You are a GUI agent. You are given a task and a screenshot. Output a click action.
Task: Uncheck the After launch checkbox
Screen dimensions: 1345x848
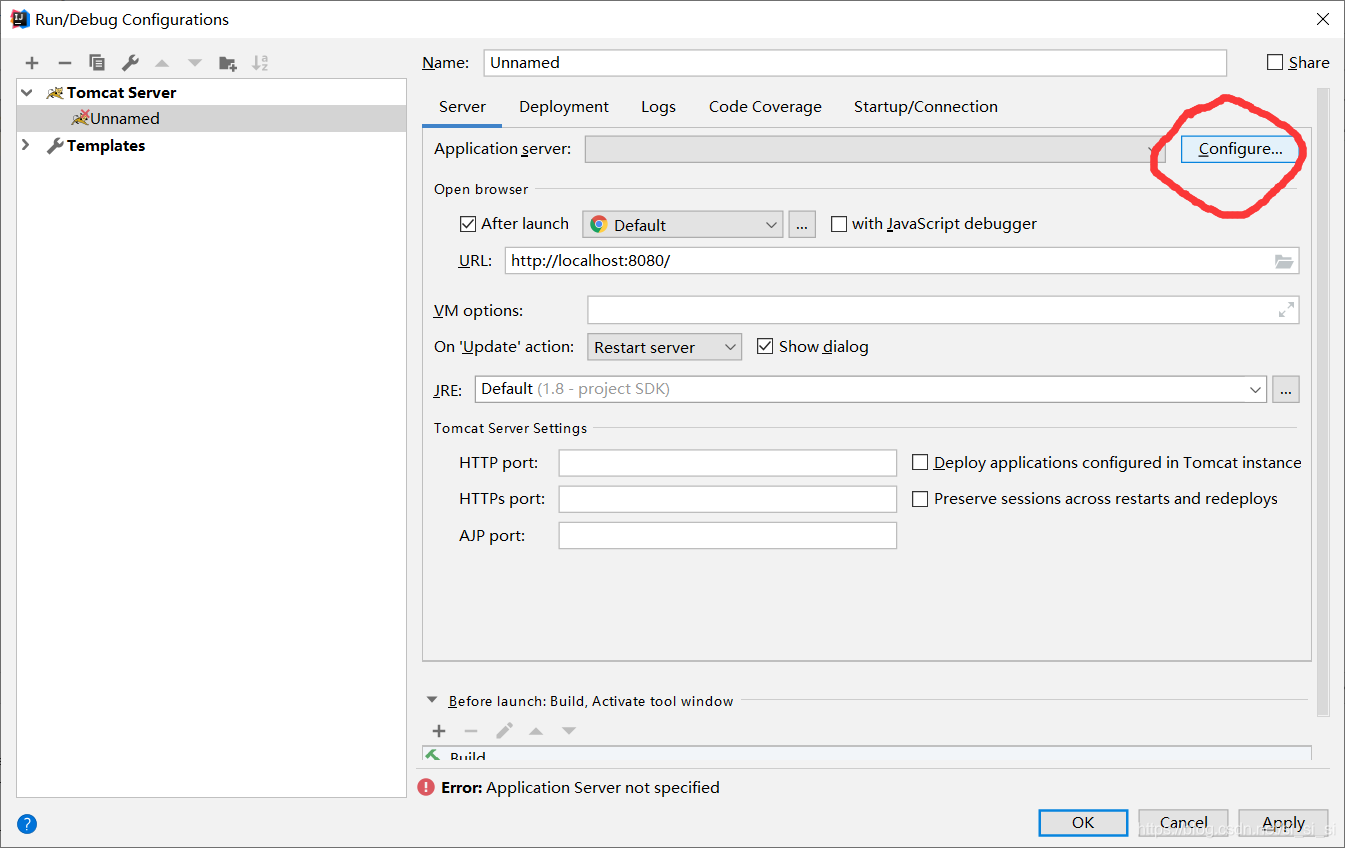468,224
